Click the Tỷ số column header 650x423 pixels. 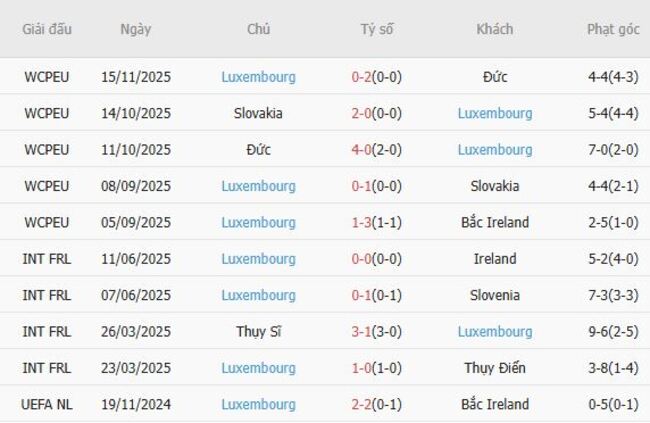tap(377, 29)
